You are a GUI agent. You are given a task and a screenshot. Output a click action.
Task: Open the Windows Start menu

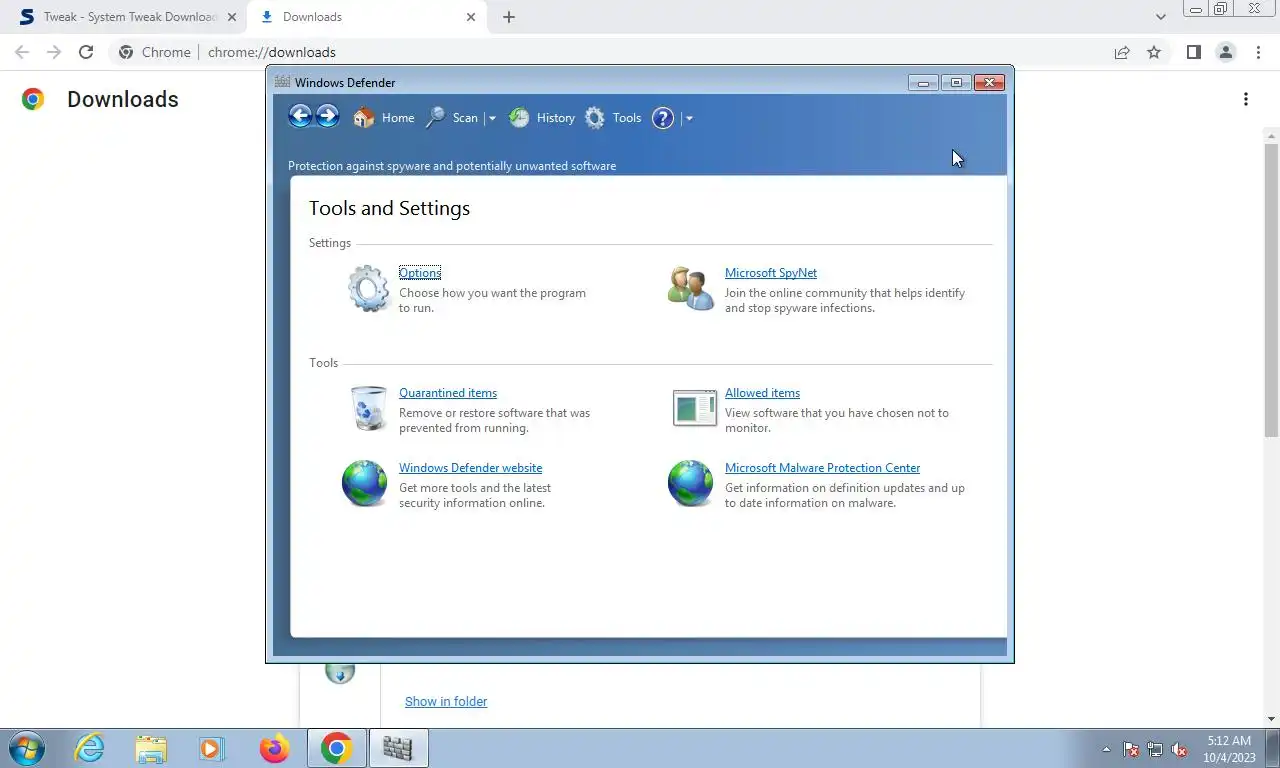[26, 748]
